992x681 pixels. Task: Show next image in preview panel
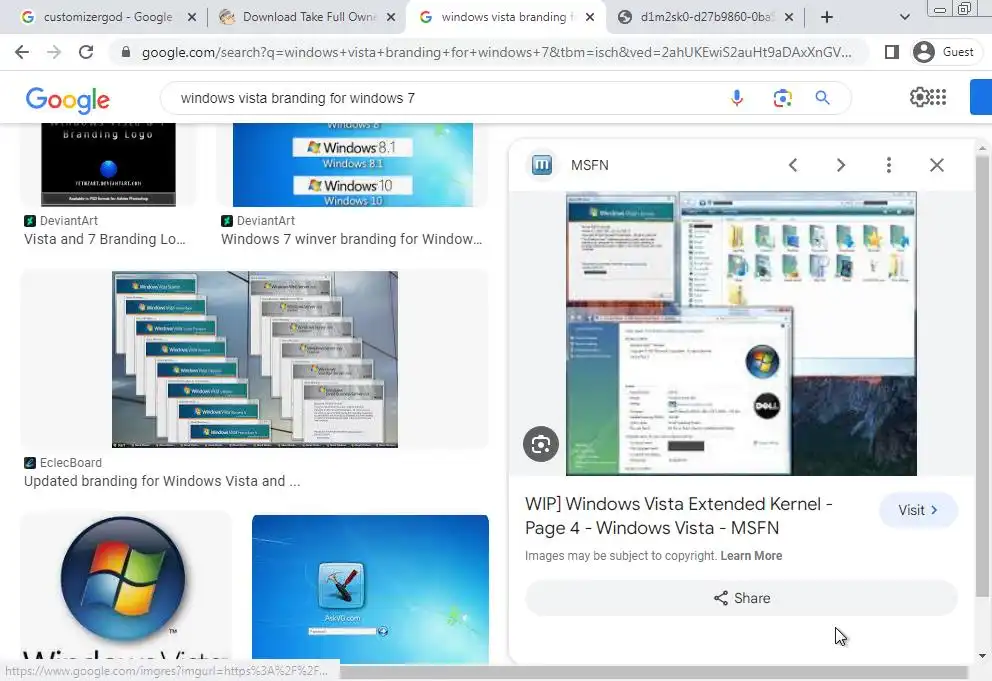tap(841, 165)
